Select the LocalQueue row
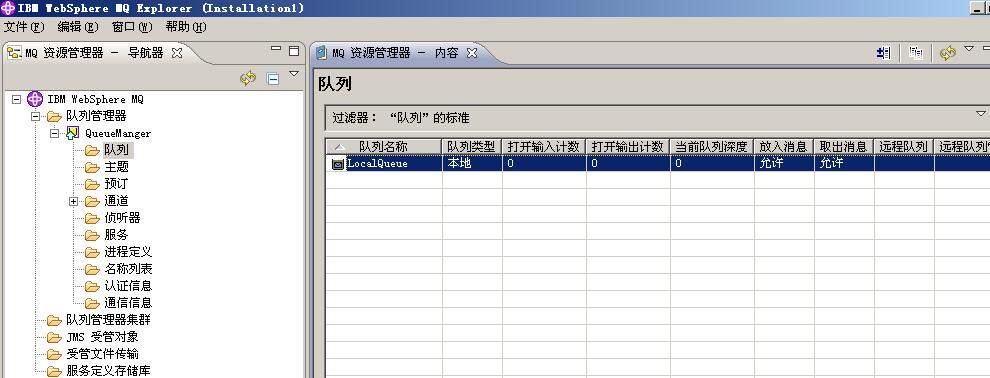 pyautogui.click(x=657, y=163)
